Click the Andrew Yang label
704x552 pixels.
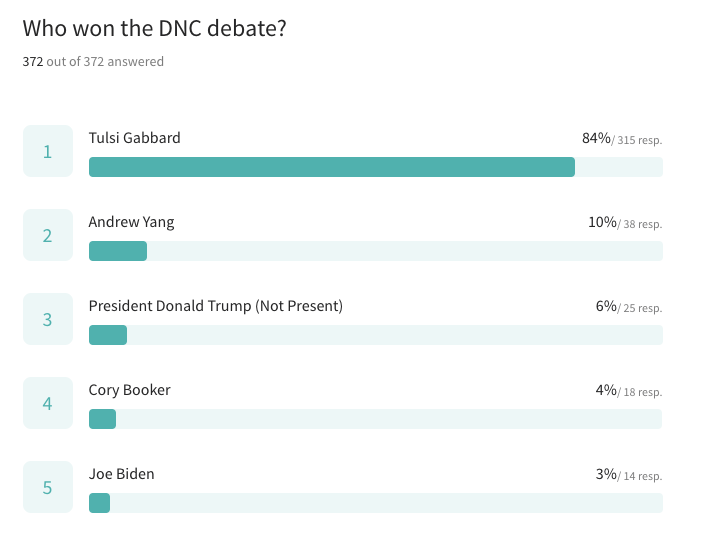pos(131,222)
